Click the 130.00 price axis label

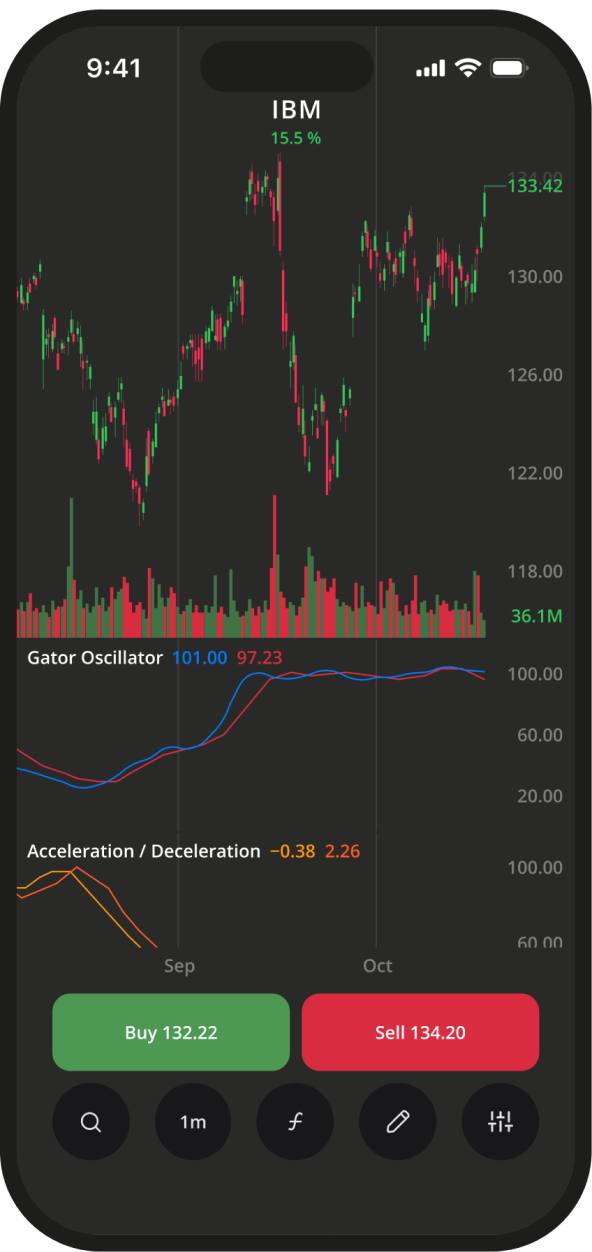pos(535,277)
